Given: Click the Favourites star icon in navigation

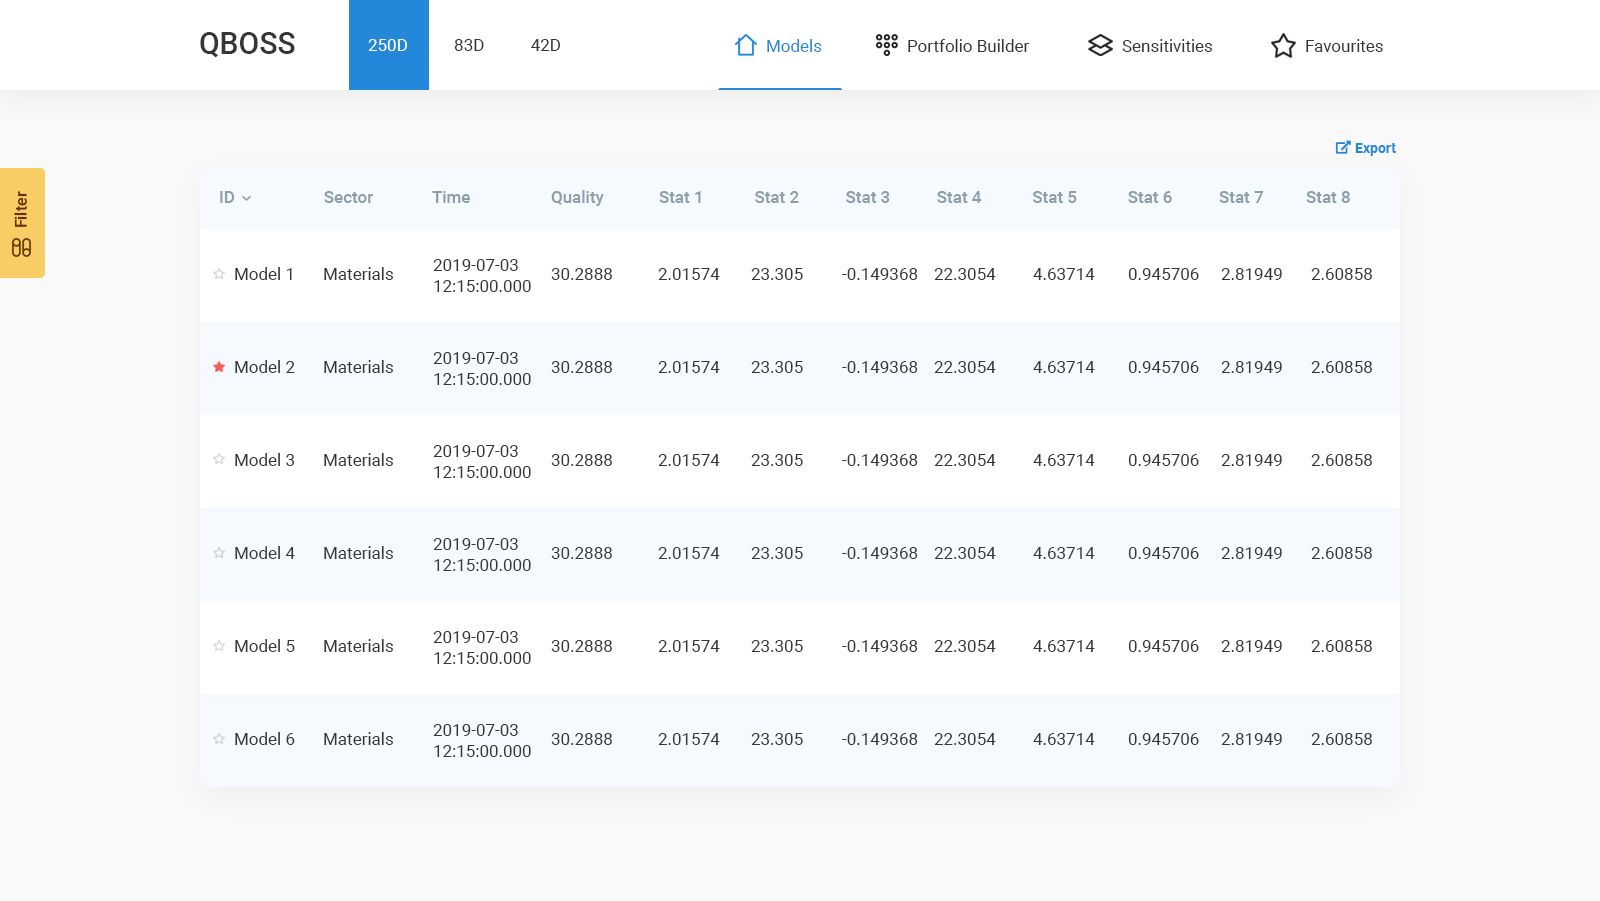Looking at the screenshot, I should (x=1283, y=46).
